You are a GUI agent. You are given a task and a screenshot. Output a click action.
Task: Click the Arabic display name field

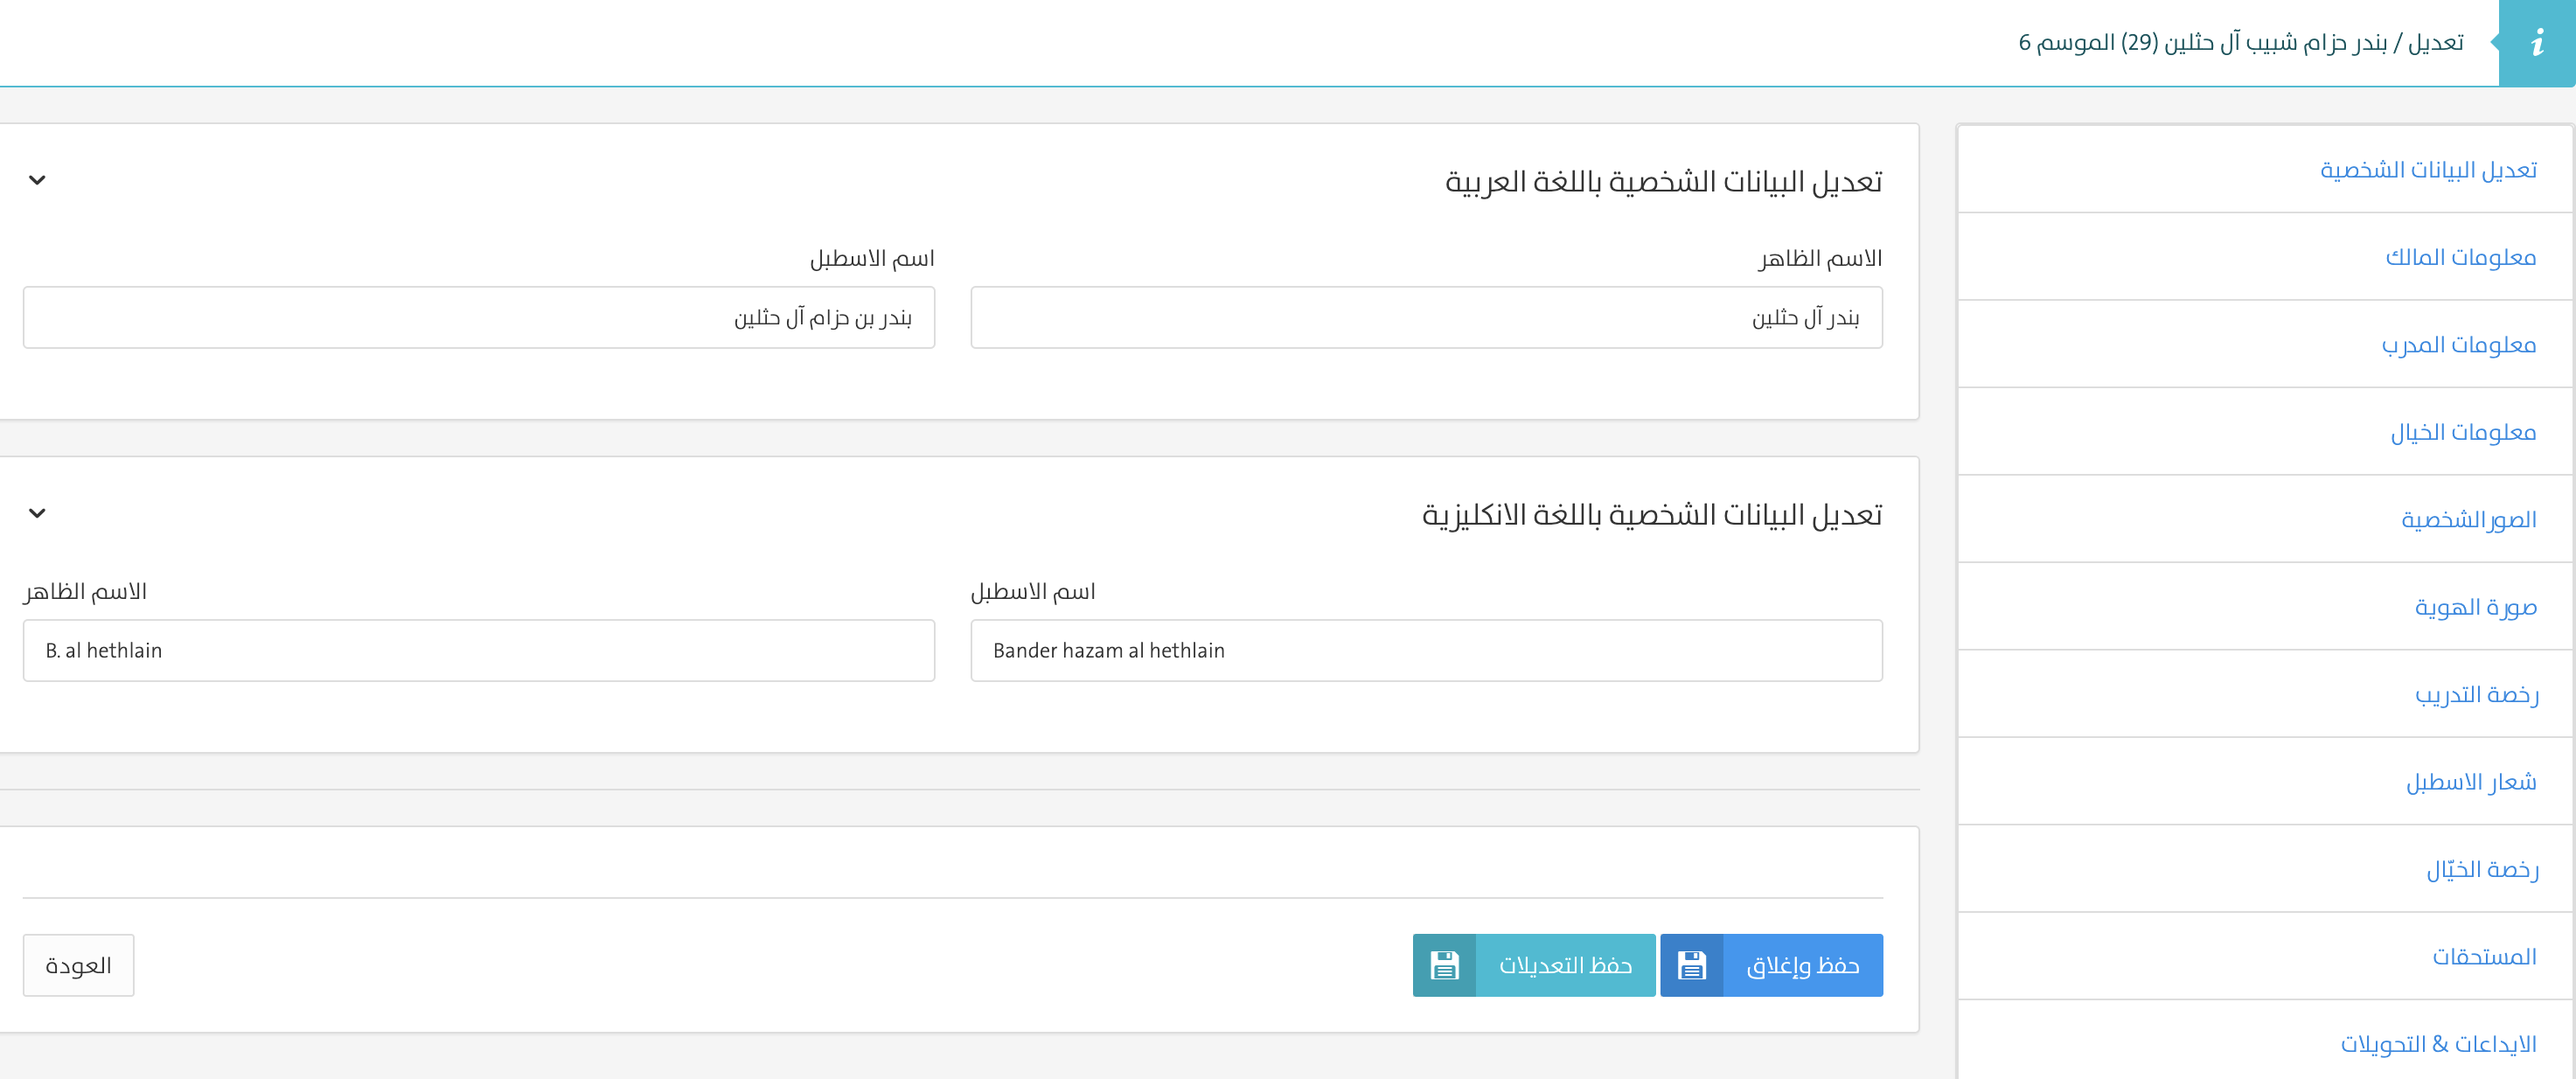(x=1426, y=318)
